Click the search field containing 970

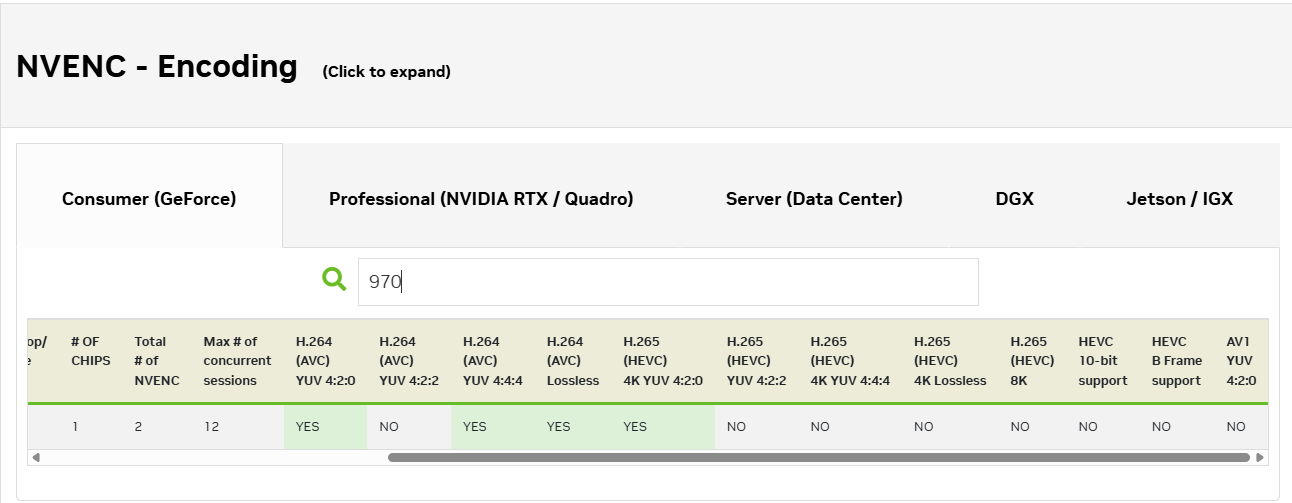click(x=667, y=282)
